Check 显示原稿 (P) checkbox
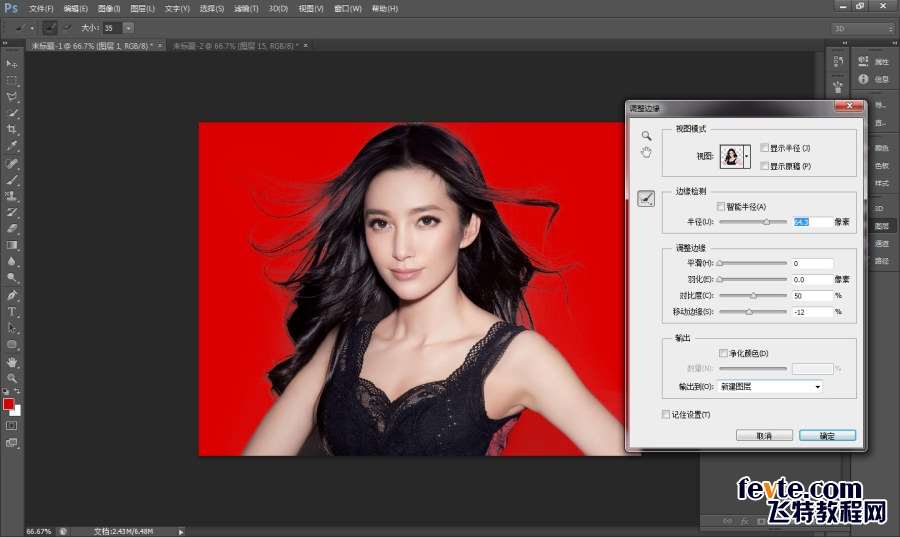The width and height of the screenshot is (900, 537). pyautogui.click(x=764, y=166)
